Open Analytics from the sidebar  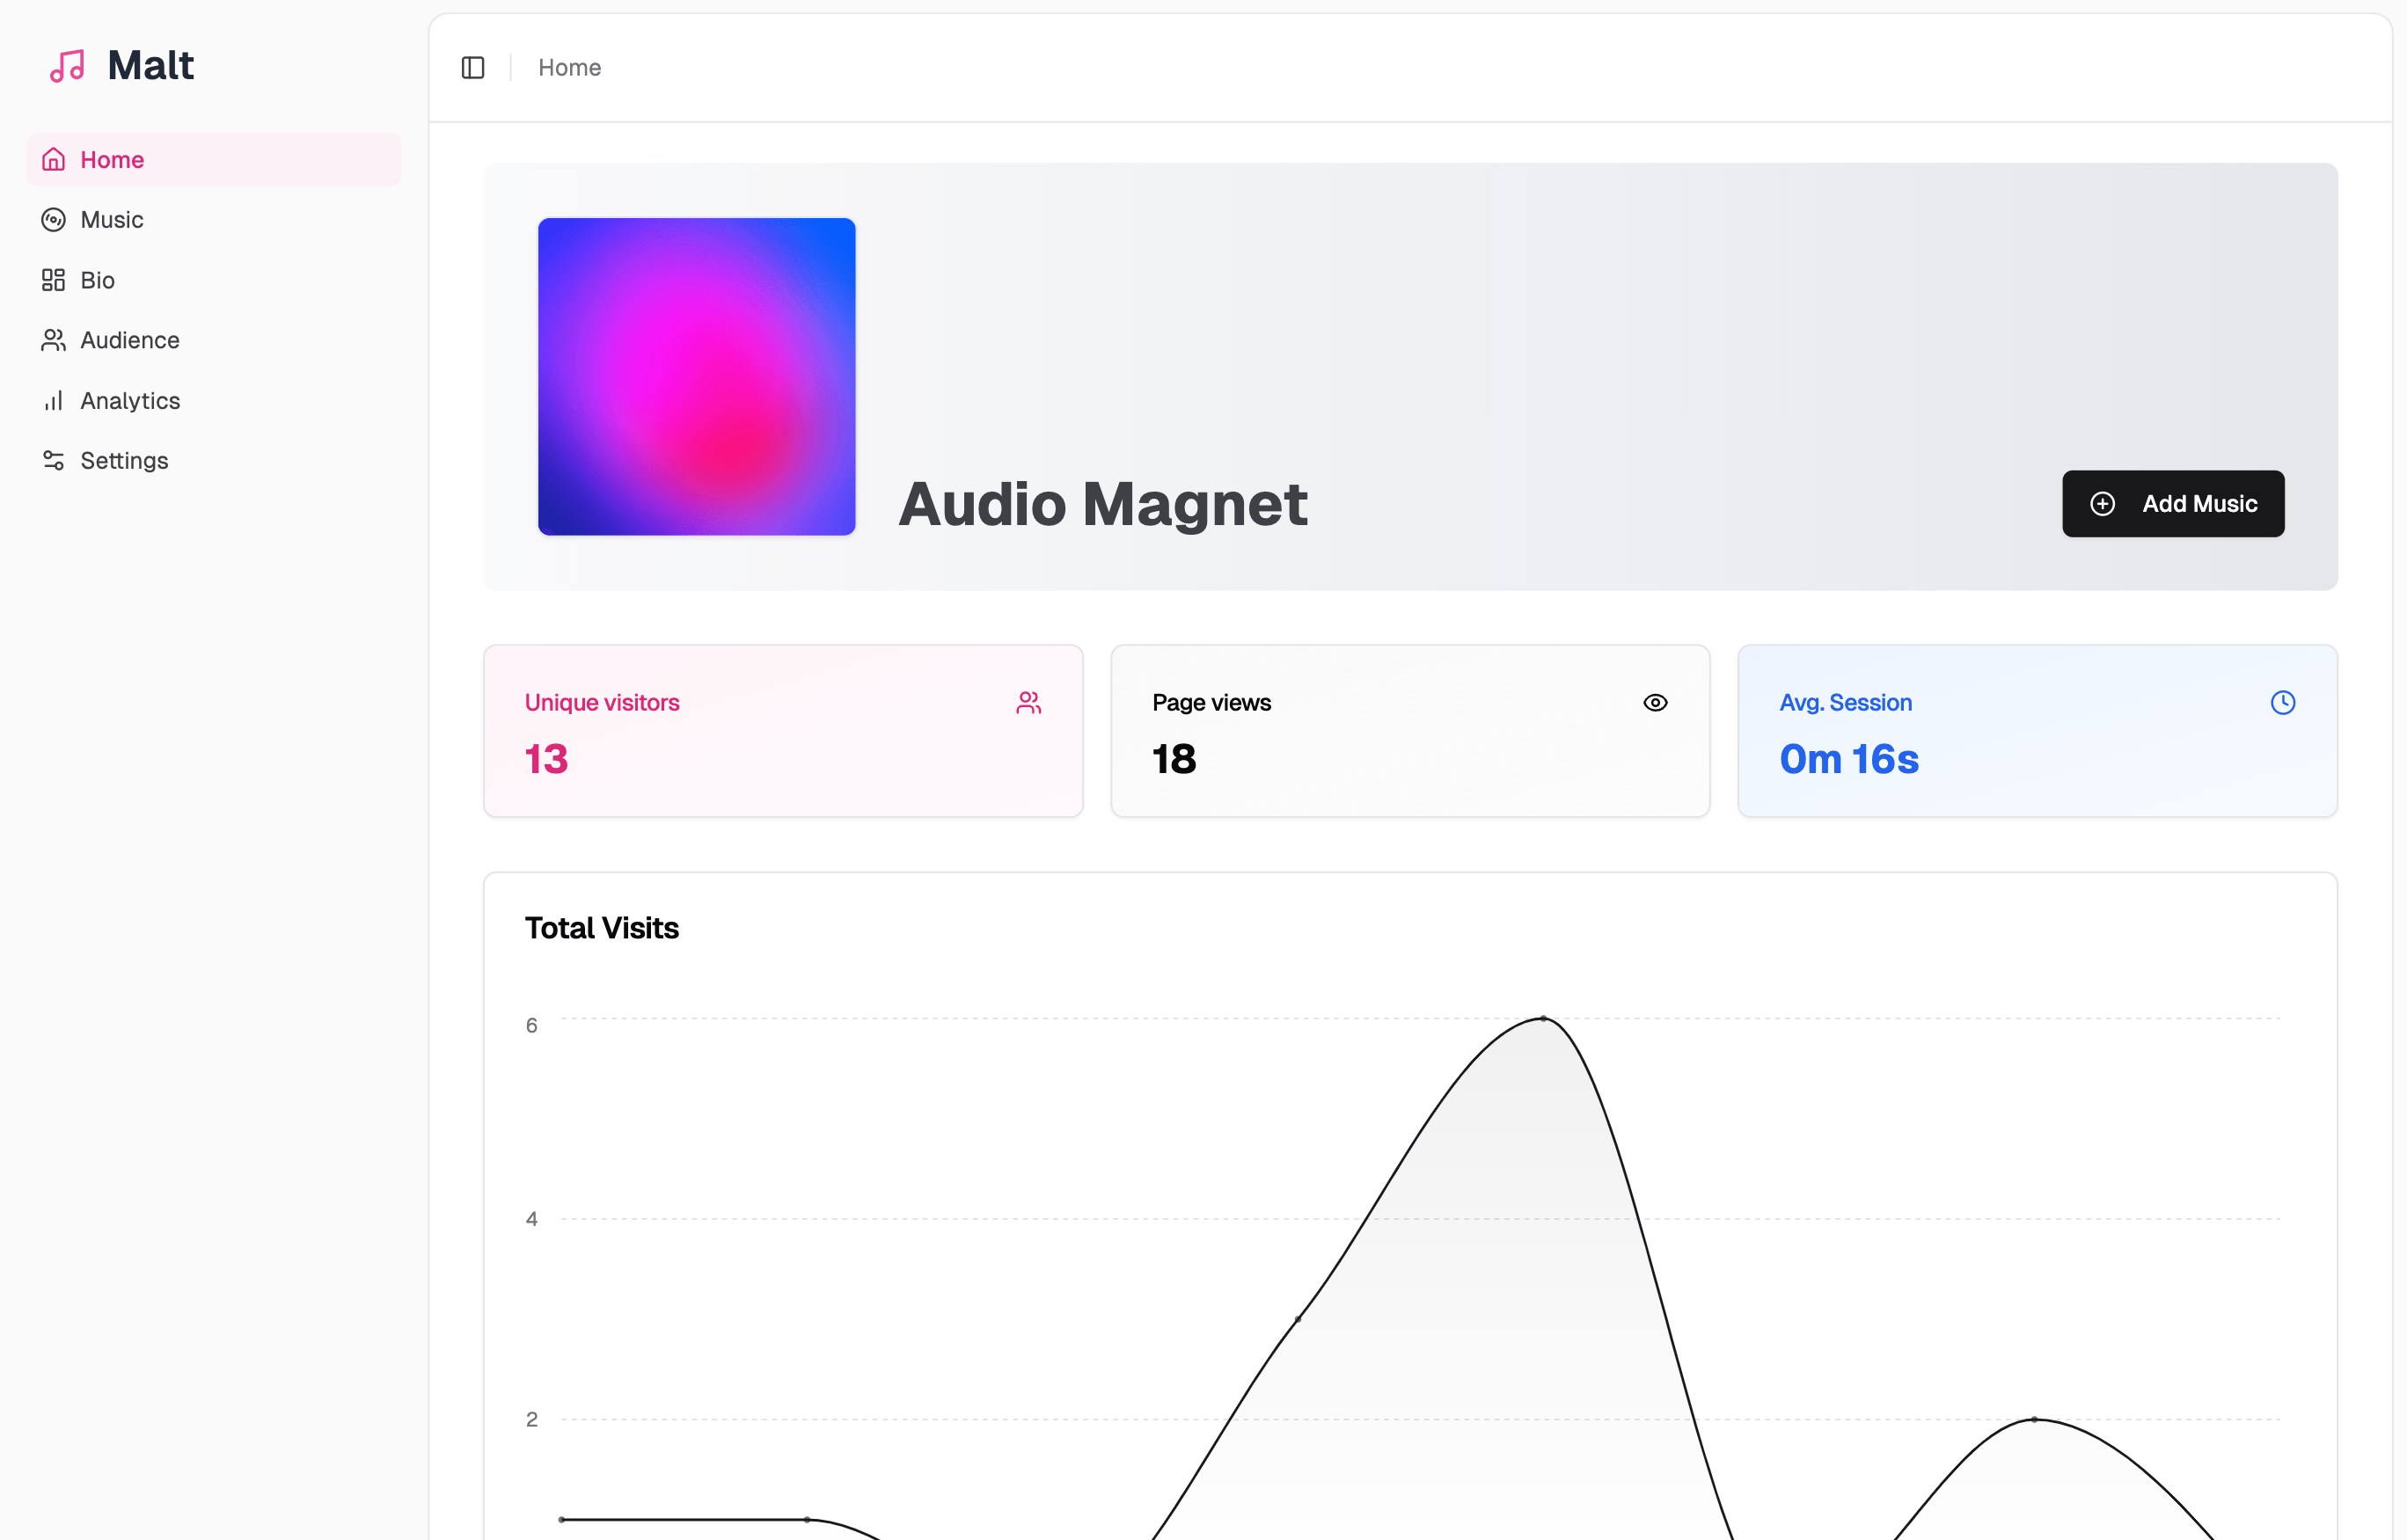[x=214, y=400]
